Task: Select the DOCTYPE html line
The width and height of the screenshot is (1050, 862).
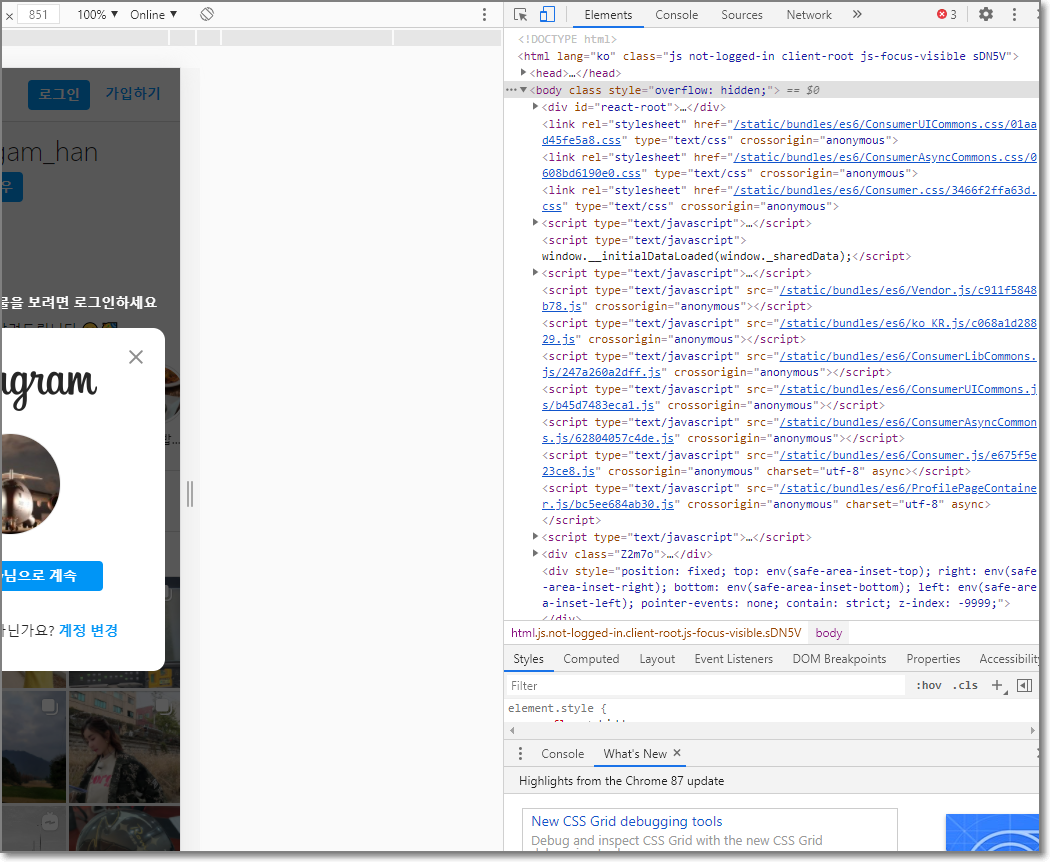Action: [567, 39]
